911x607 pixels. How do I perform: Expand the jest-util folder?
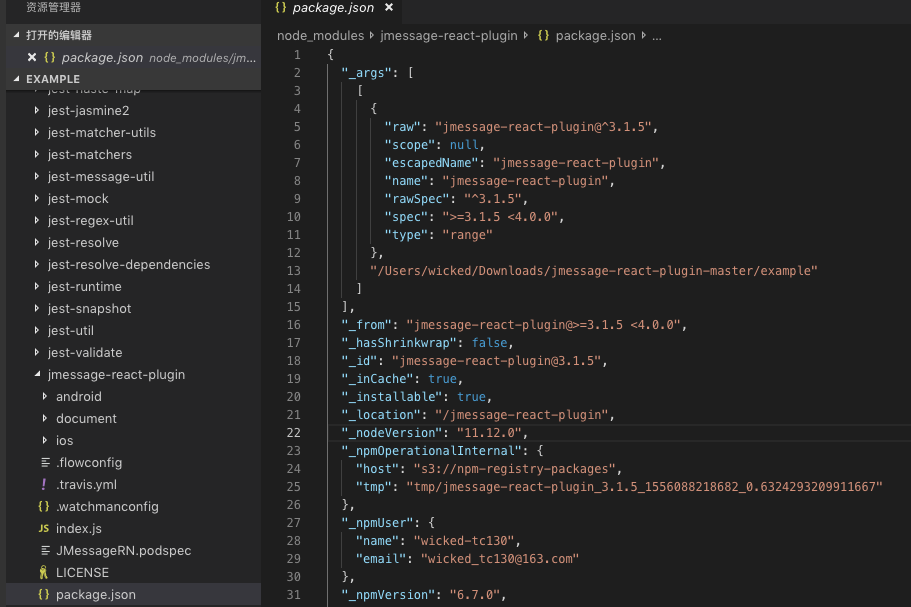[x=37, y=331]
